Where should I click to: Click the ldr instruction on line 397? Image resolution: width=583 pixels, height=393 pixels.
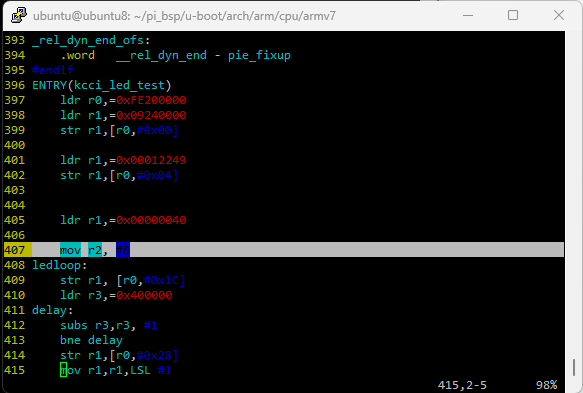[x=70, y=100]
